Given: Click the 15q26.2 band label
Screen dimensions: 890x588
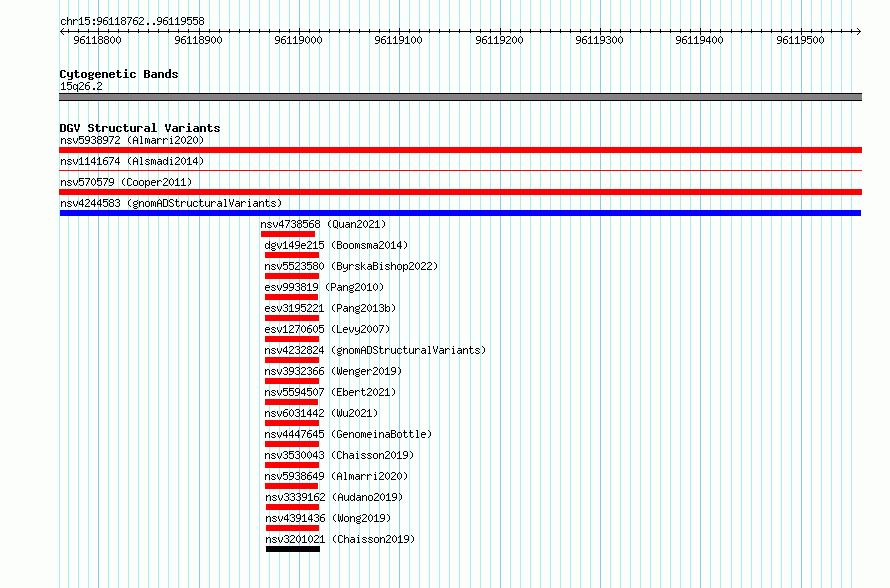Looking at the screenshot, I should coord(81,86).
